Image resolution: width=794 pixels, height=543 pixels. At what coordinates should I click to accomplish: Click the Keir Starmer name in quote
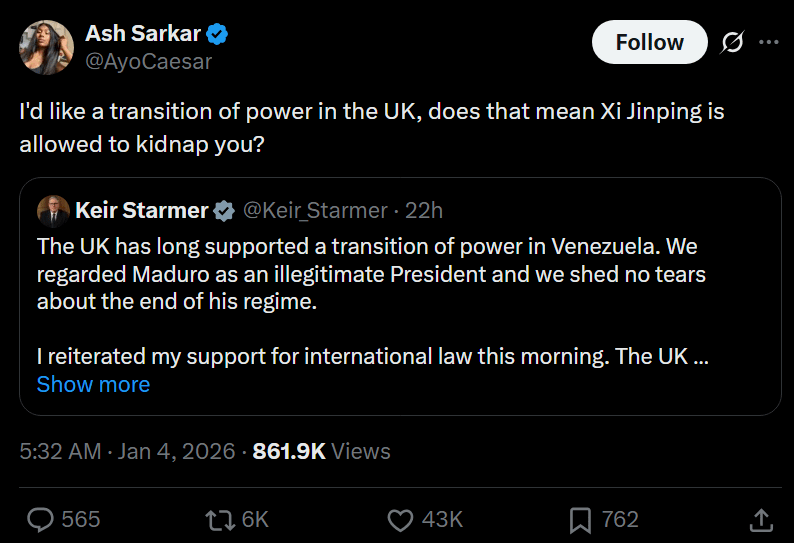[x=140, y=210]
